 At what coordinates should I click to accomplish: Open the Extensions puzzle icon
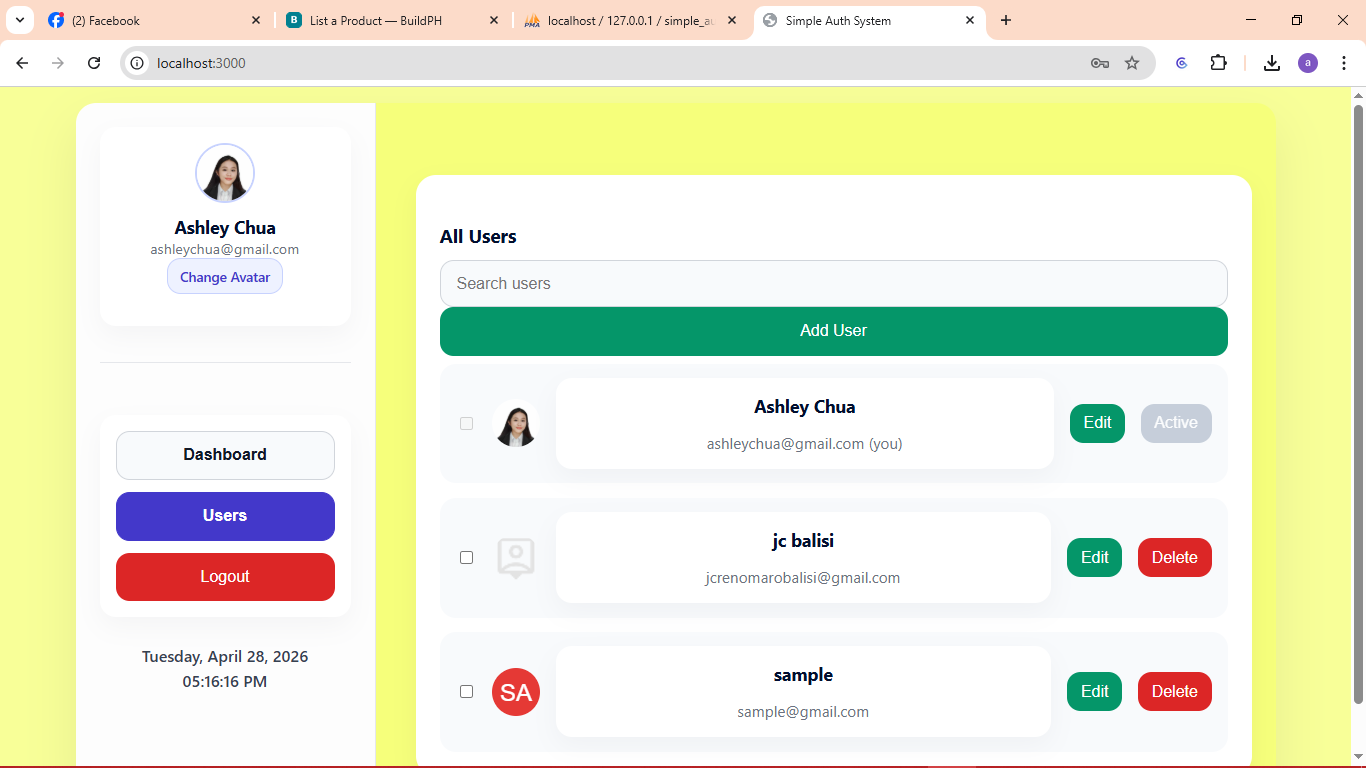point(1218,63)
